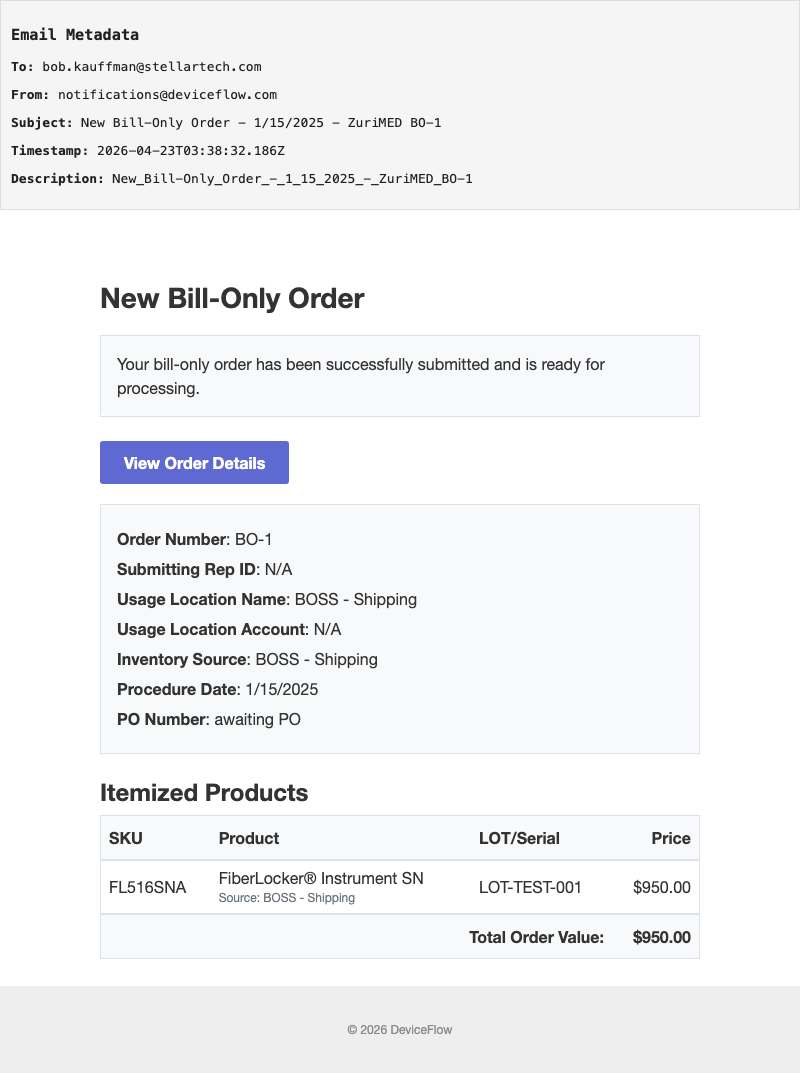
Task: Click Submitting Rep ID N/A line
Action: [205, 569]
